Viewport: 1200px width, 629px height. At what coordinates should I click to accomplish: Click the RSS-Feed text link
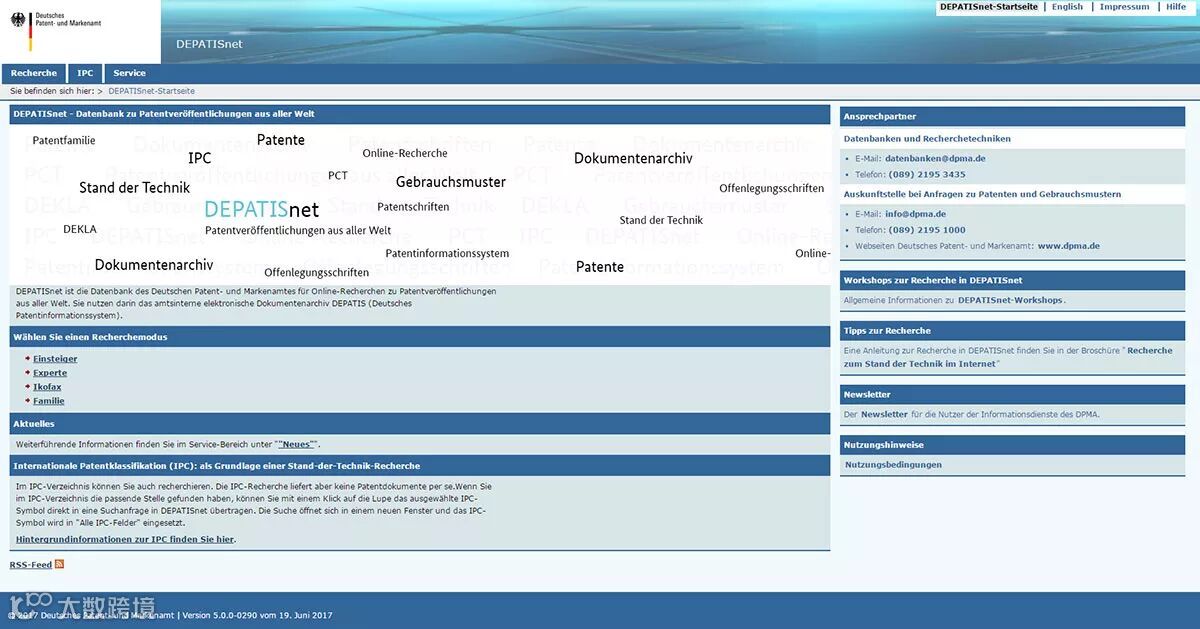(31, 565)
